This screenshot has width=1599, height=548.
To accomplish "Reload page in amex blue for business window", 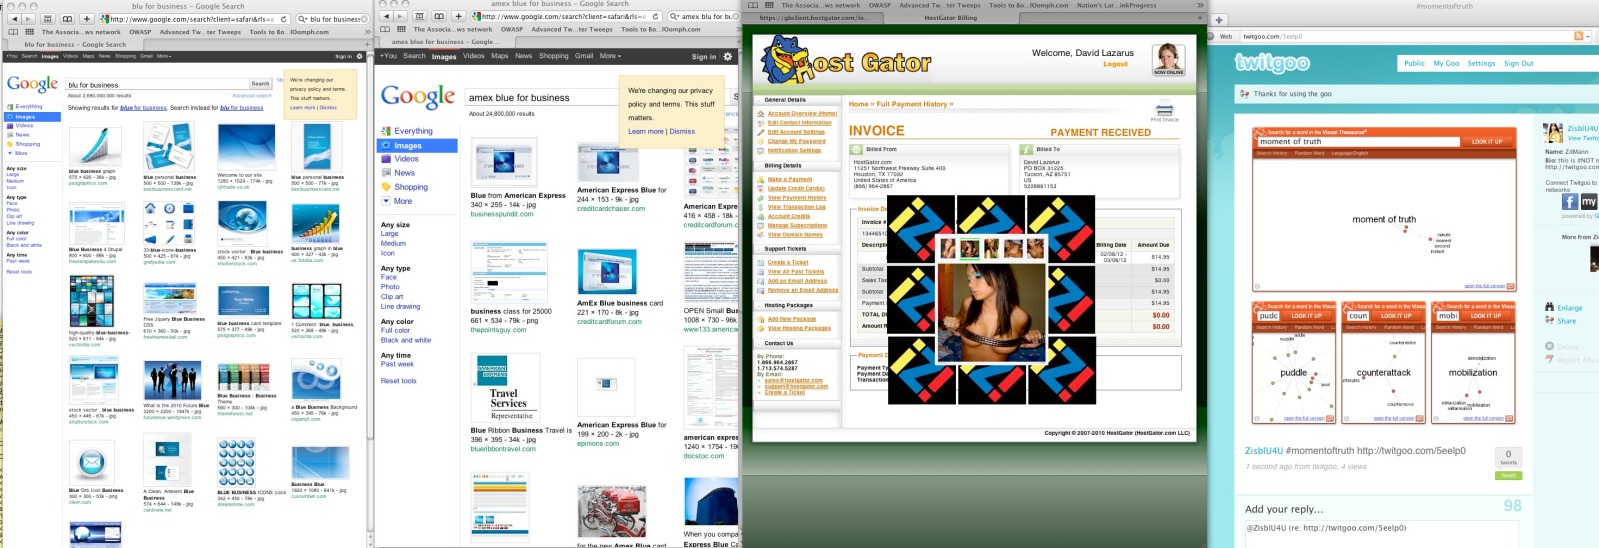I will 656,16.
